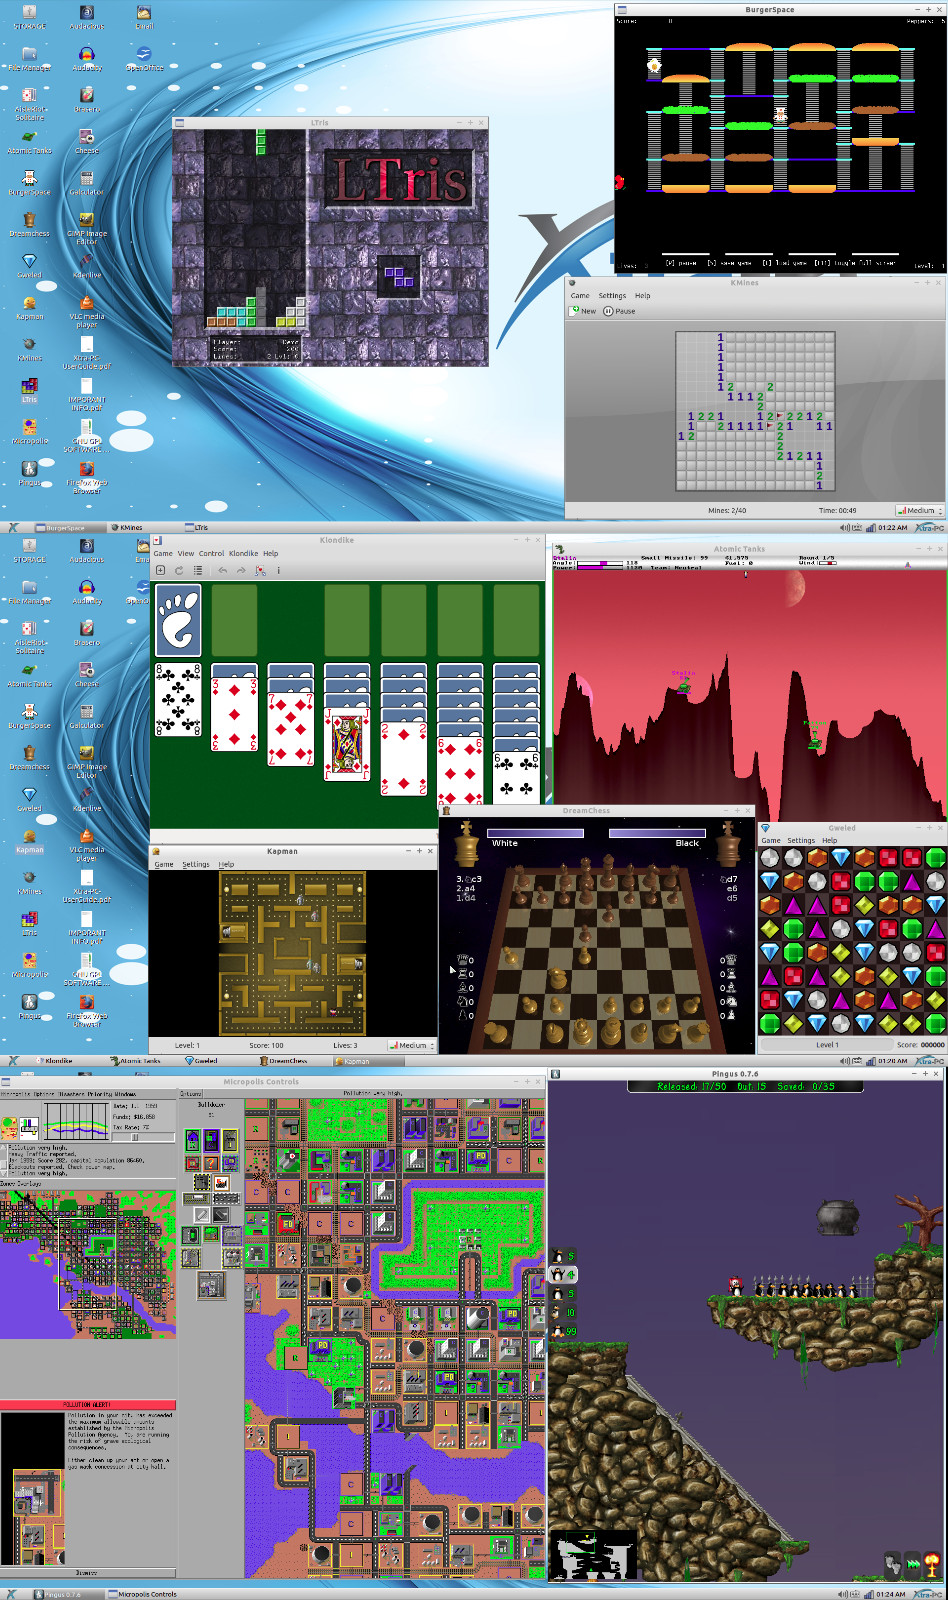Open the Klondike menu in the solitaire window
This screenshot has width=948, height=1600.
point(243,553)
